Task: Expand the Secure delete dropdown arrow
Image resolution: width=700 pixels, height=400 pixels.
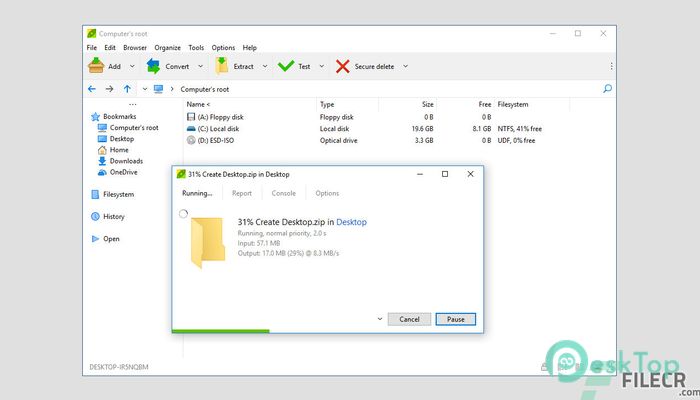Action: [405, 66]
